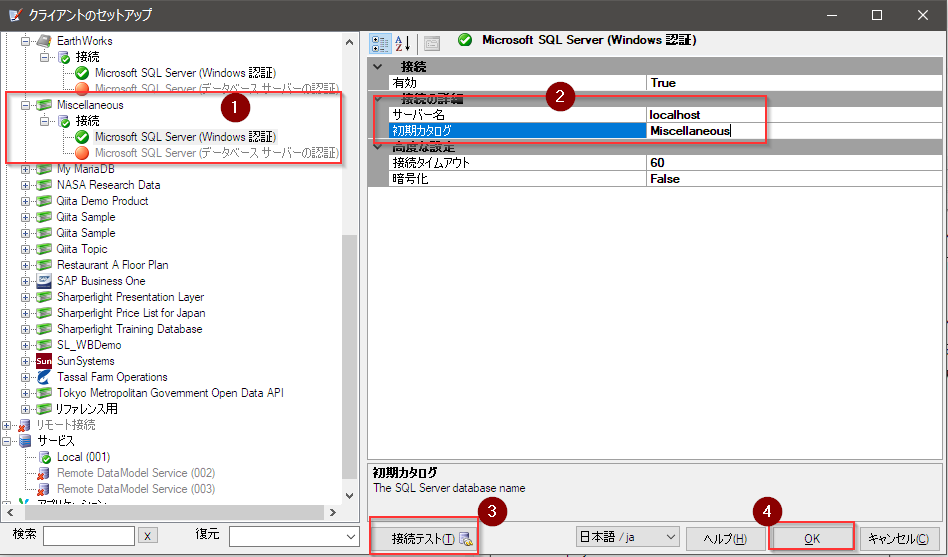Image resolution: width=948 pixels, height=557 pixels.
Task: Click the 接続タイムアウト property label
Action: point(518,163)
